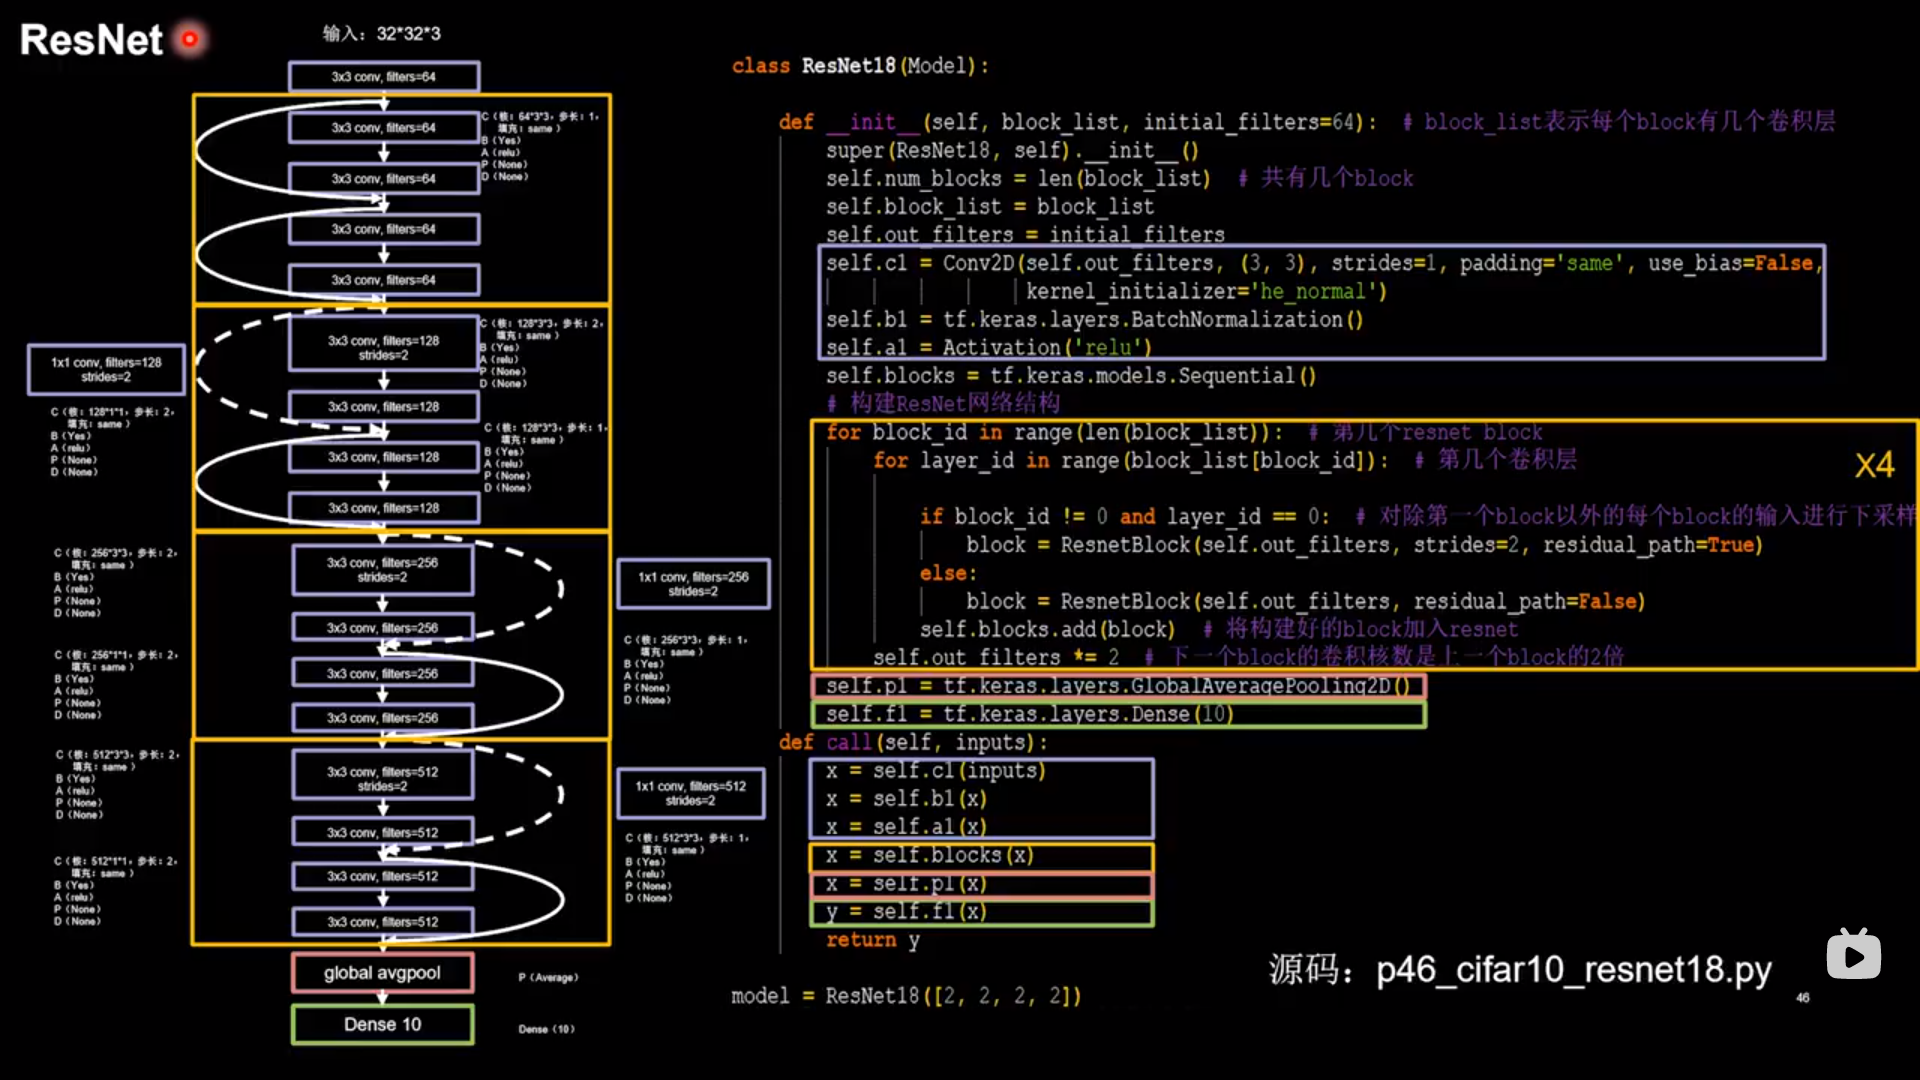
Task: Click the ResNet slide title
Action: point(91,40)
